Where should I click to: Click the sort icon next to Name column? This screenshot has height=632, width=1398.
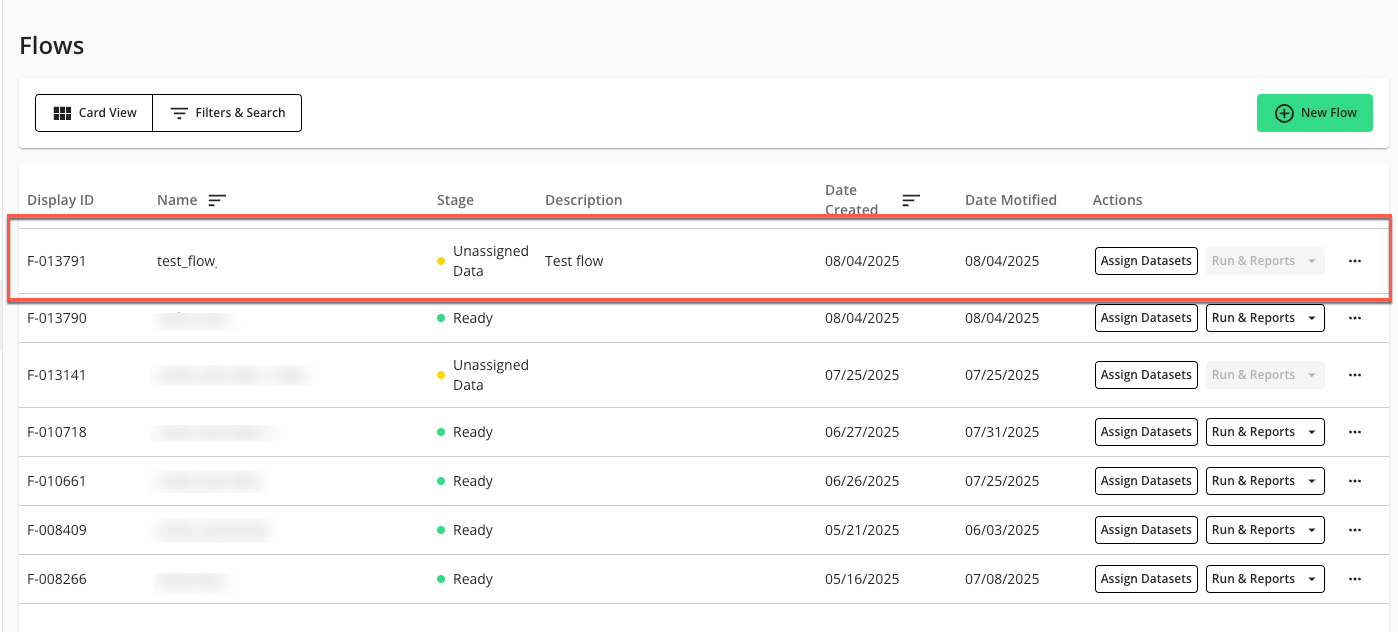(x=215, y=199)
